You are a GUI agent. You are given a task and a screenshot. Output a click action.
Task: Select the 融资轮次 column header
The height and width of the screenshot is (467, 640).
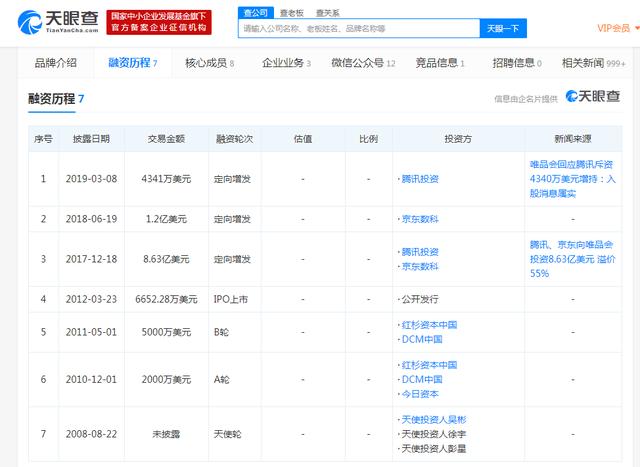[235, 139]
